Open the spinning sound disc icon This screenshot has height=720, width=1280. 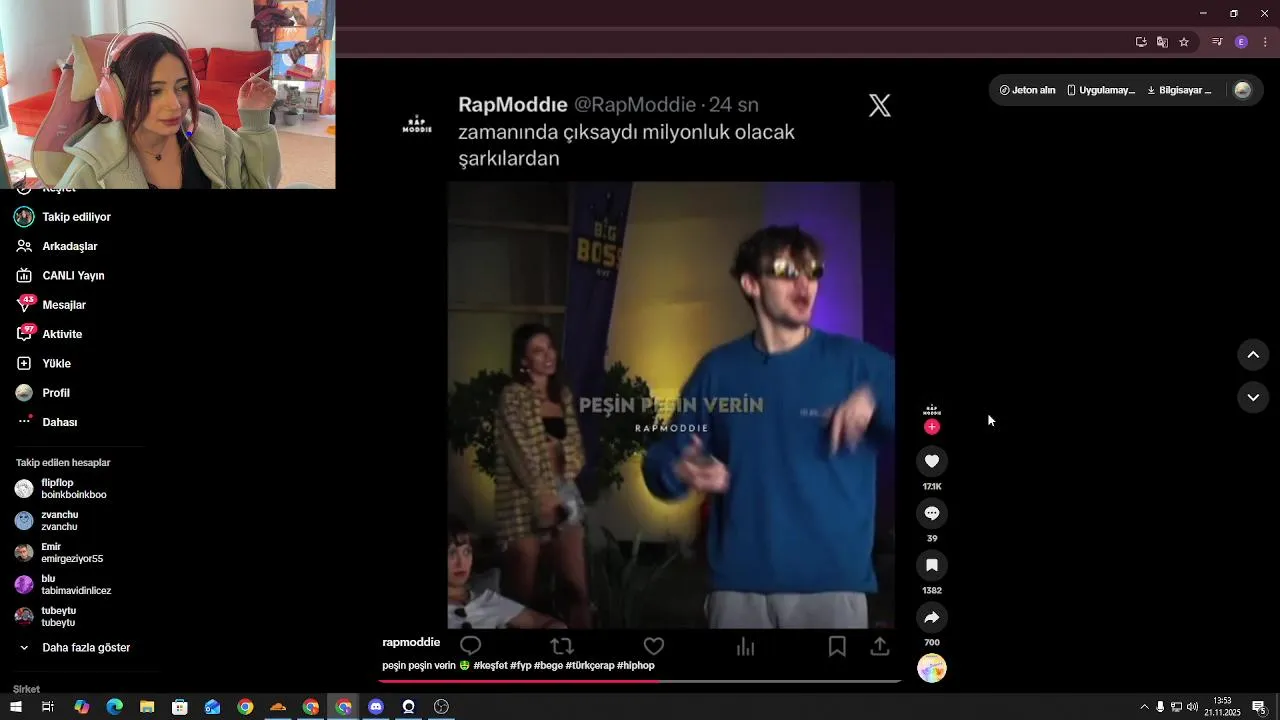pyautogui.click(x=932, y=668)
